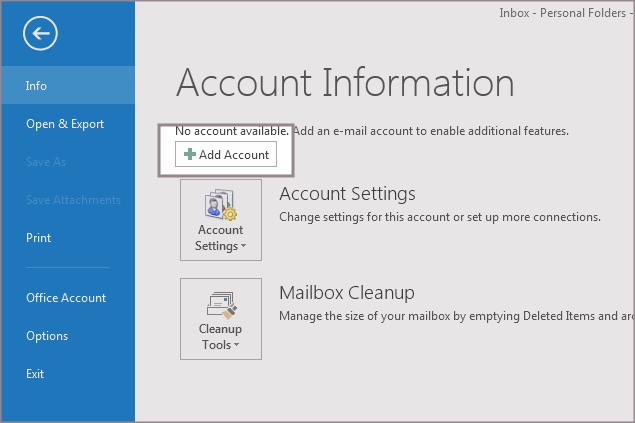Click the Account Settings person-gear icon

pyautogui.click(x=220, y=205)
